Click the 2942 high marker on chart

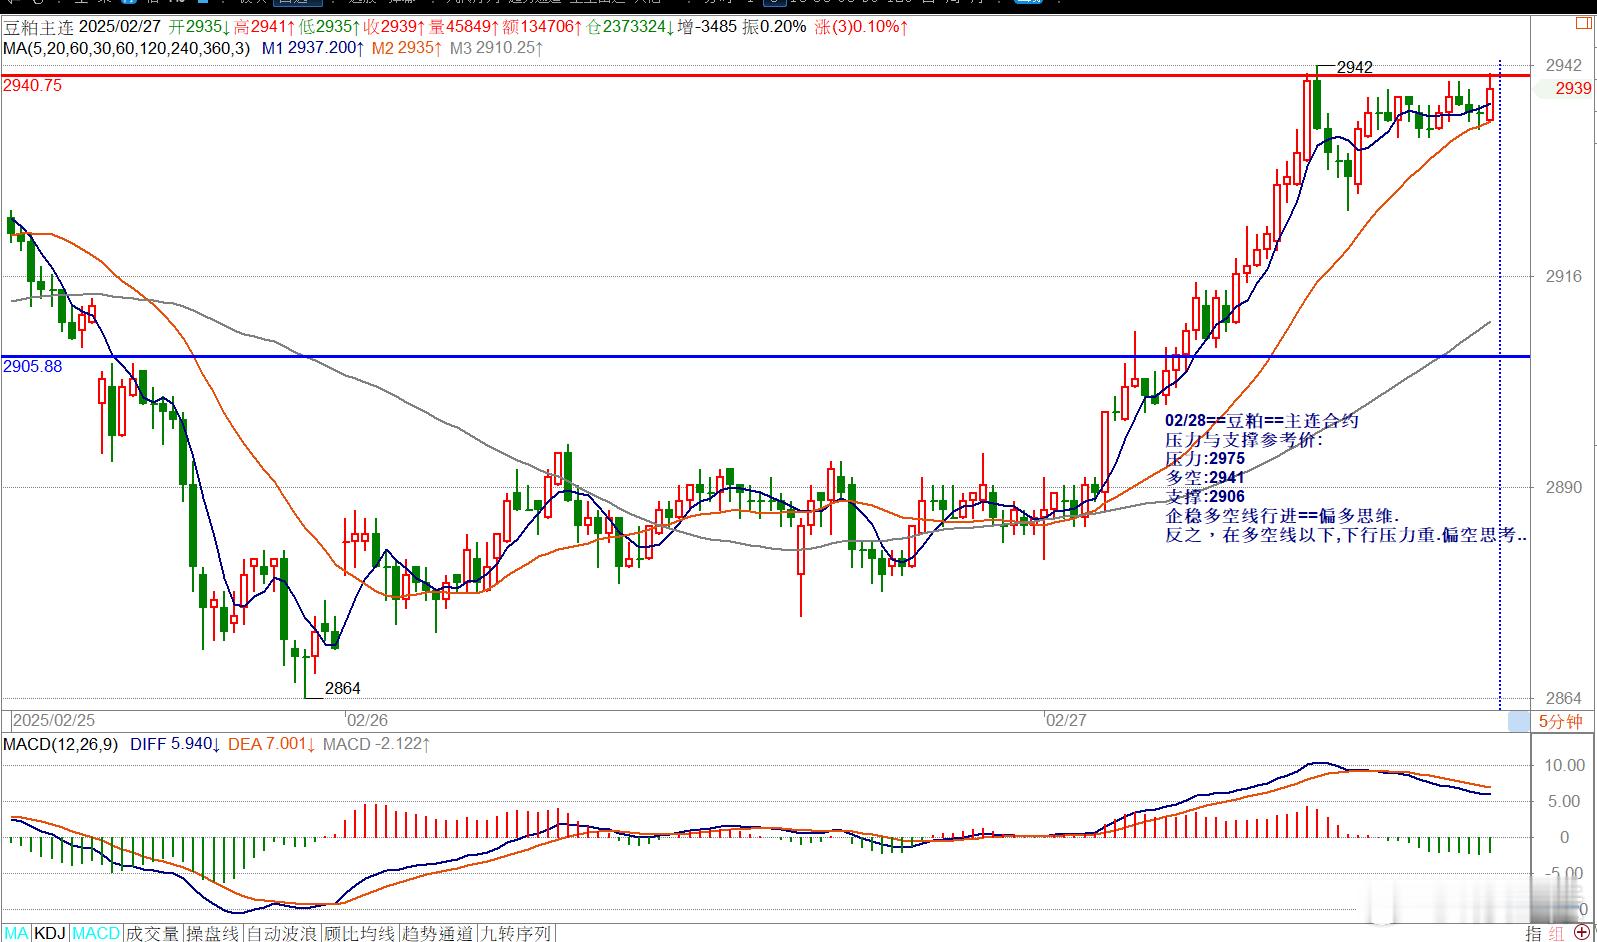1355,67
